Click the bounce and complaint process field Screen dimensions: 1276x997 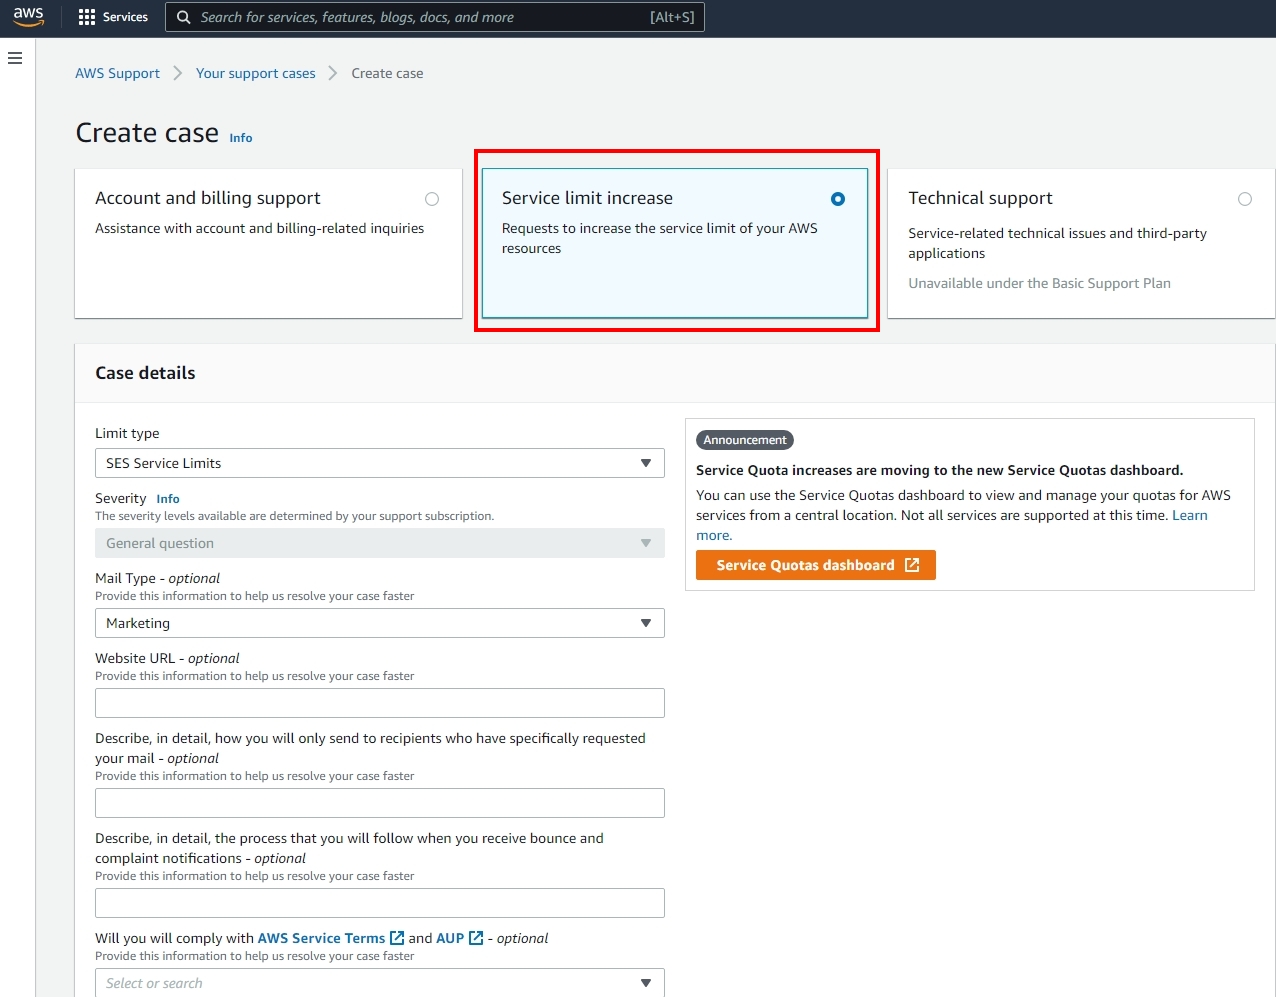pyautogui.click(x=380, y=903)
